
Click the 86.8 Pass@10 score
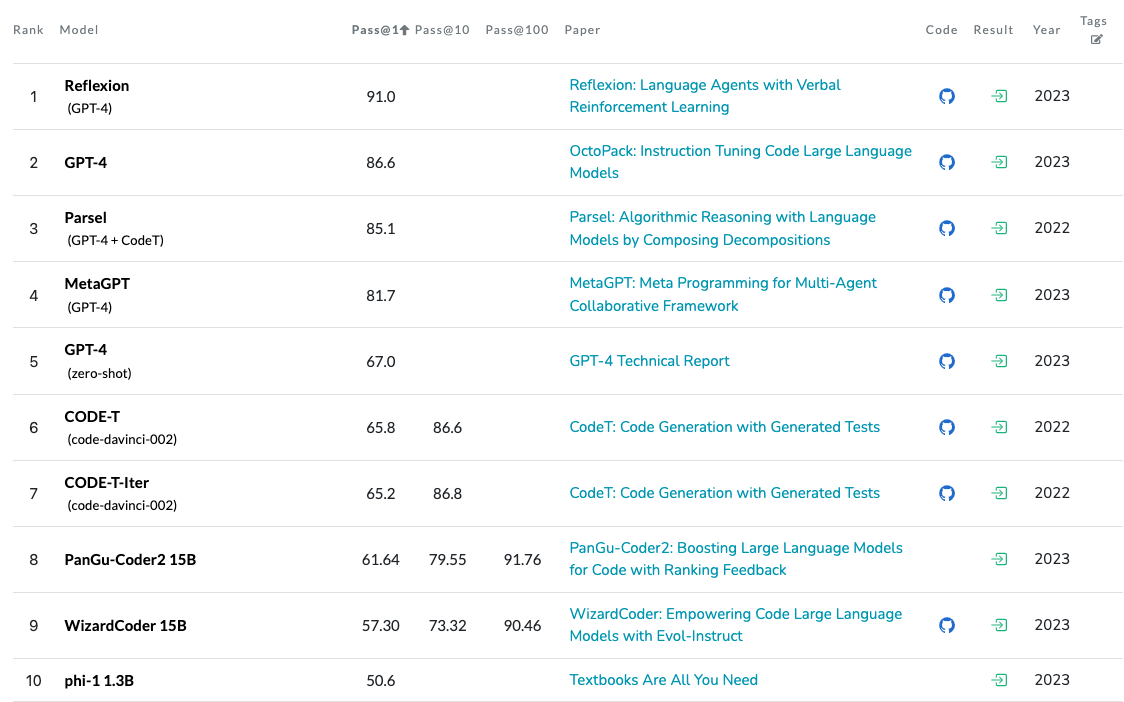447,493
